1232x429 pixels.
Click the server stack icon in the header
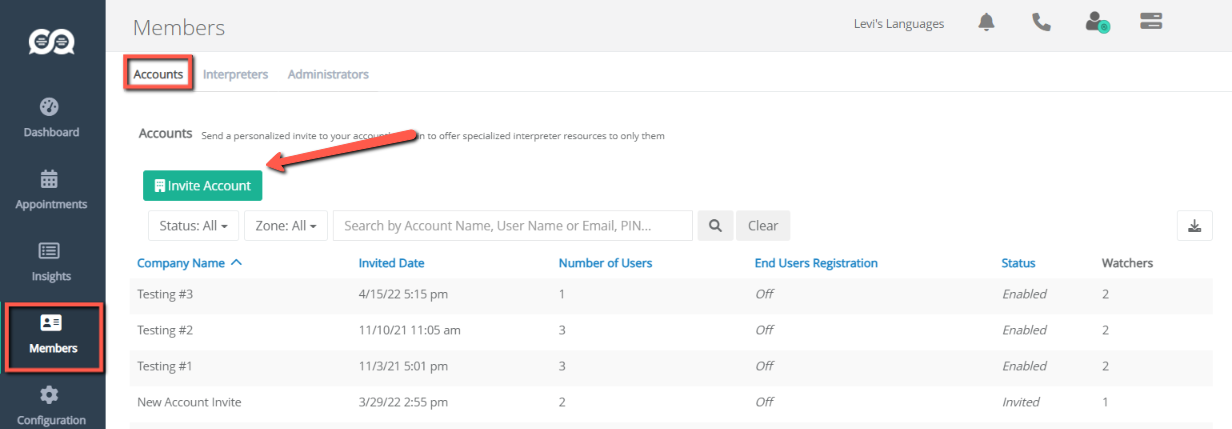[x=1151, y=22]
